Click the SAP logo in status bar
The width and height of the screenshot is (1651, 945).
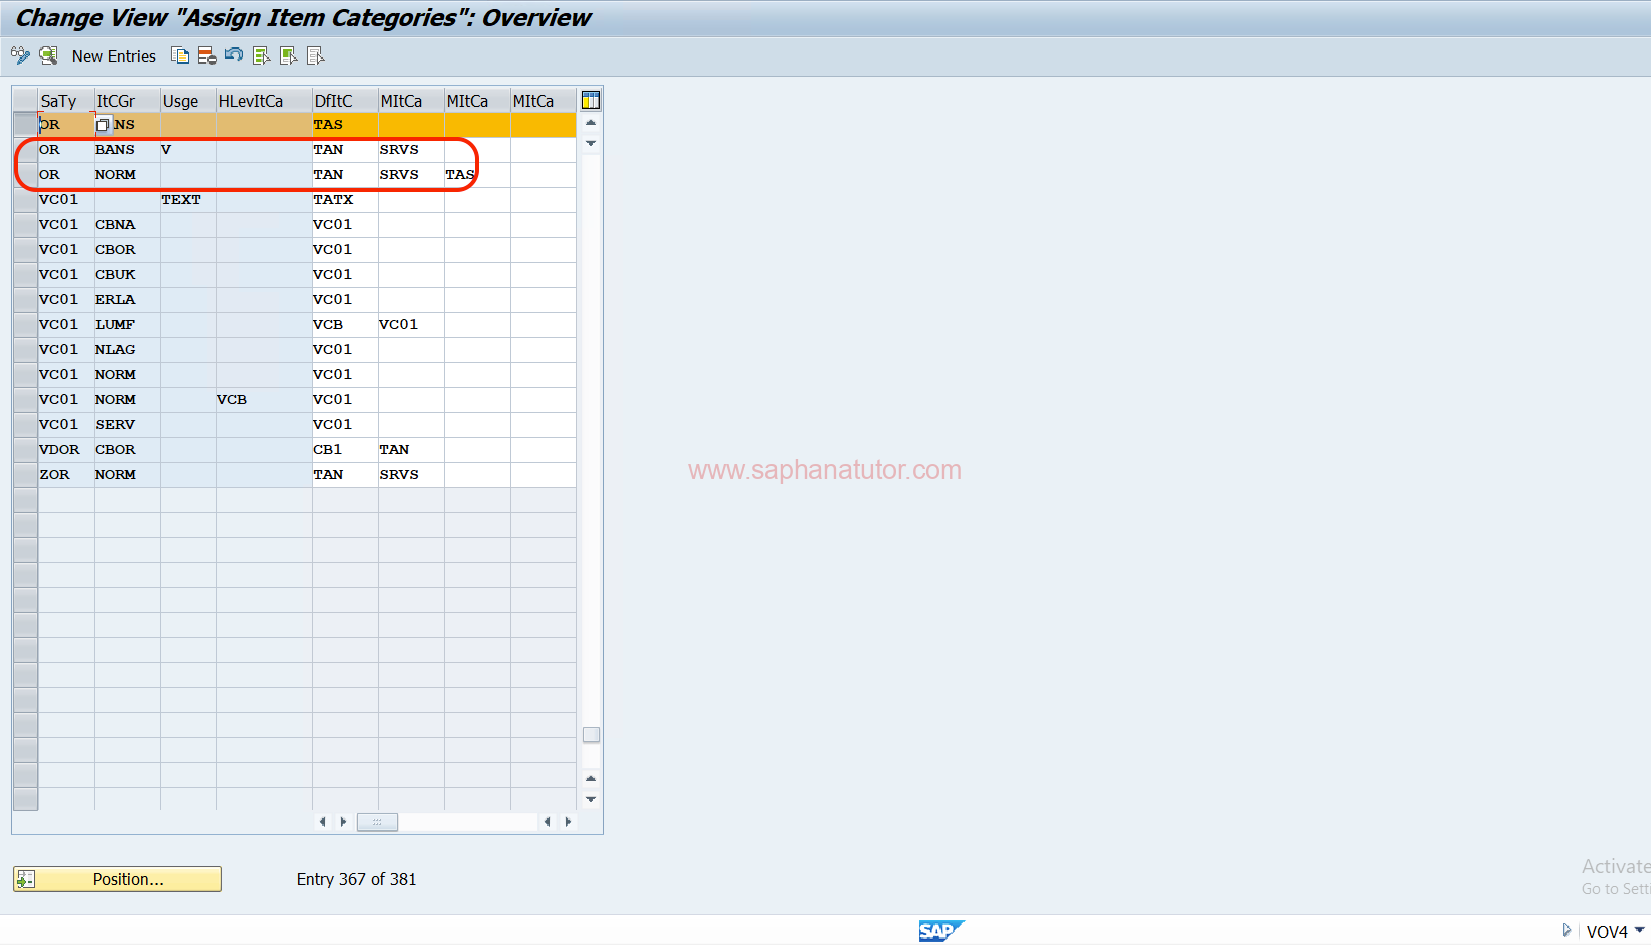tap(941, 931)
